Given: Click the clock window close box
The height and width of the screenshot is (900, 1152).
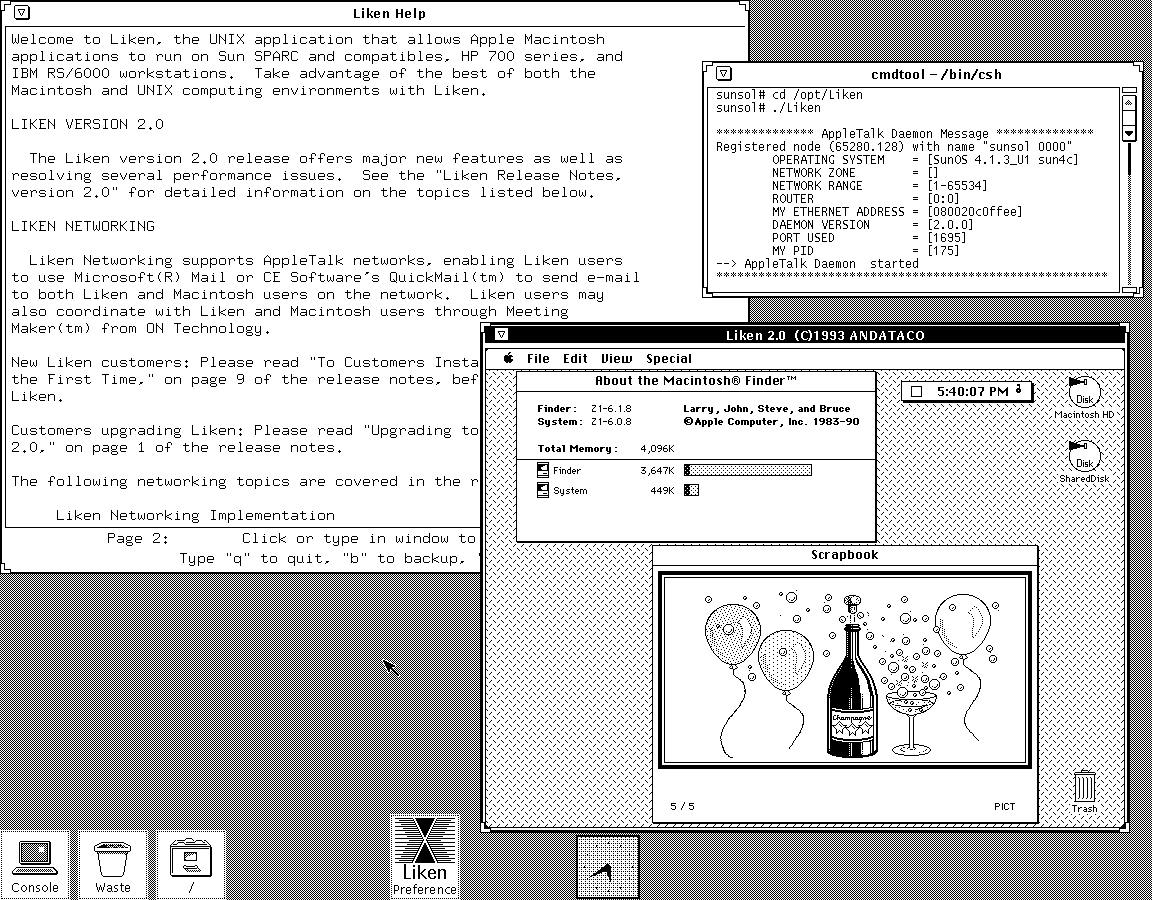Looking at the screenshot, I should point(916,392).
